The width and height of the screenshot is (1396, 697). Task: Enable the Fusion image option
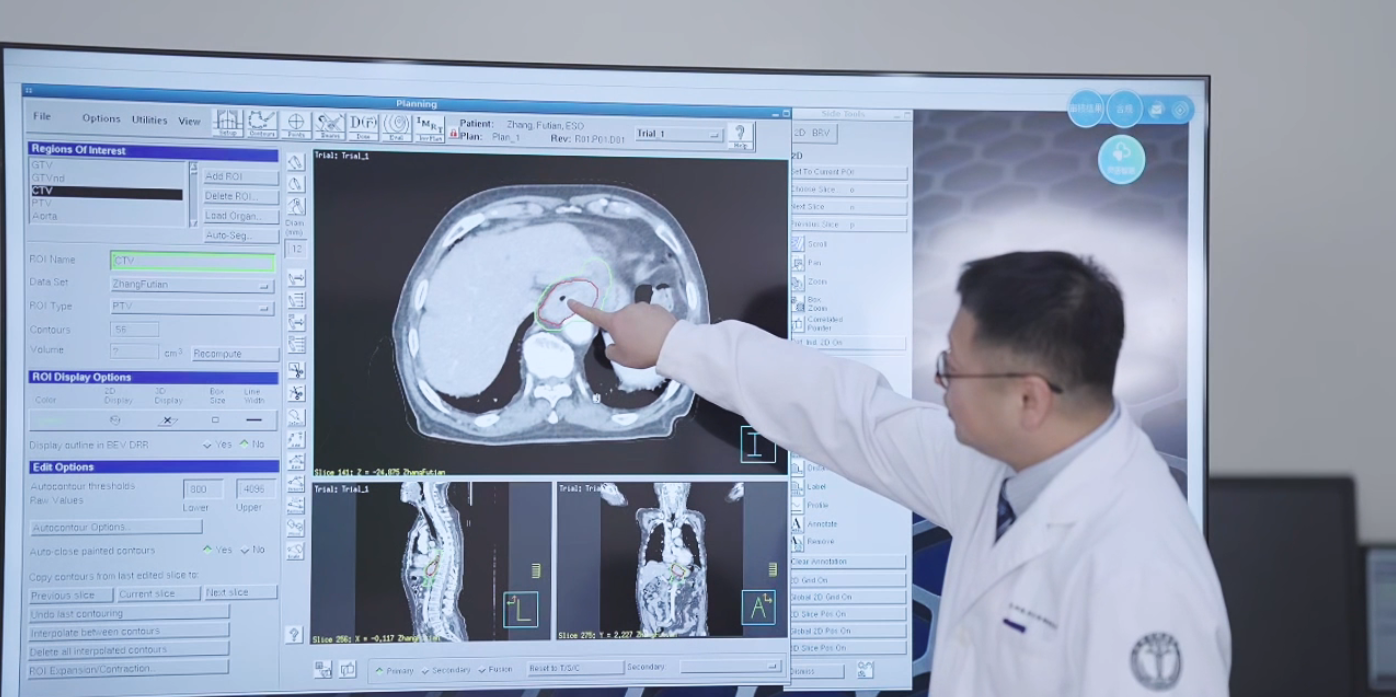pos(482,670)
